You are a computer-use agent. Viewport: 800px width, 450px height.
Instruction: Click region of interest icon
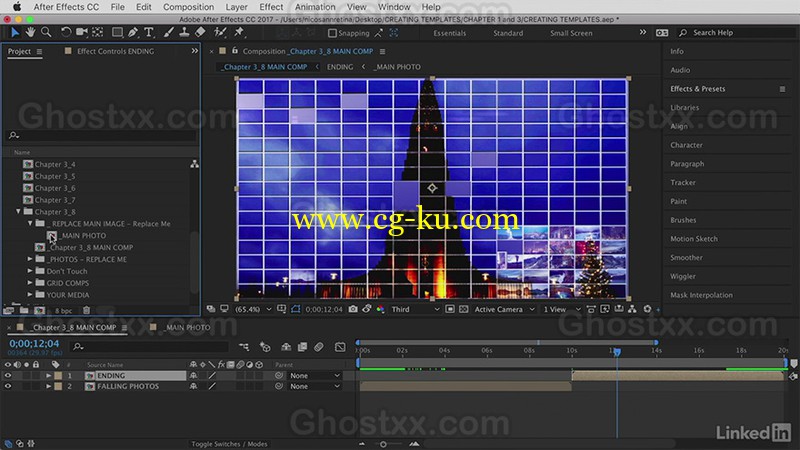click(x=449, y=309)
